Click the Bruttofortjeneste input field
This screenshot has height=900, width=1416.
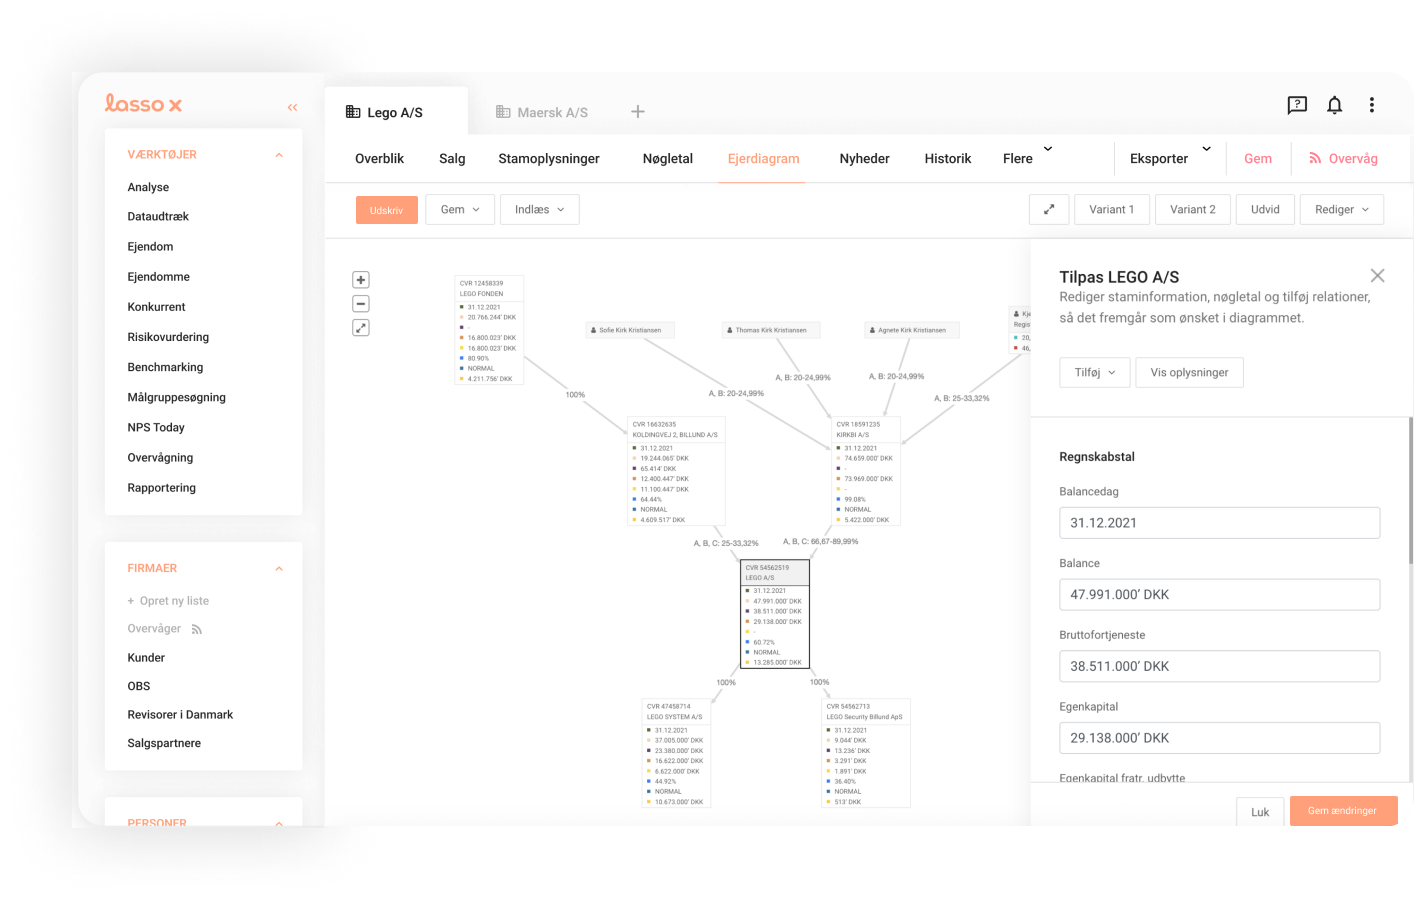[x=1219, y=666]
